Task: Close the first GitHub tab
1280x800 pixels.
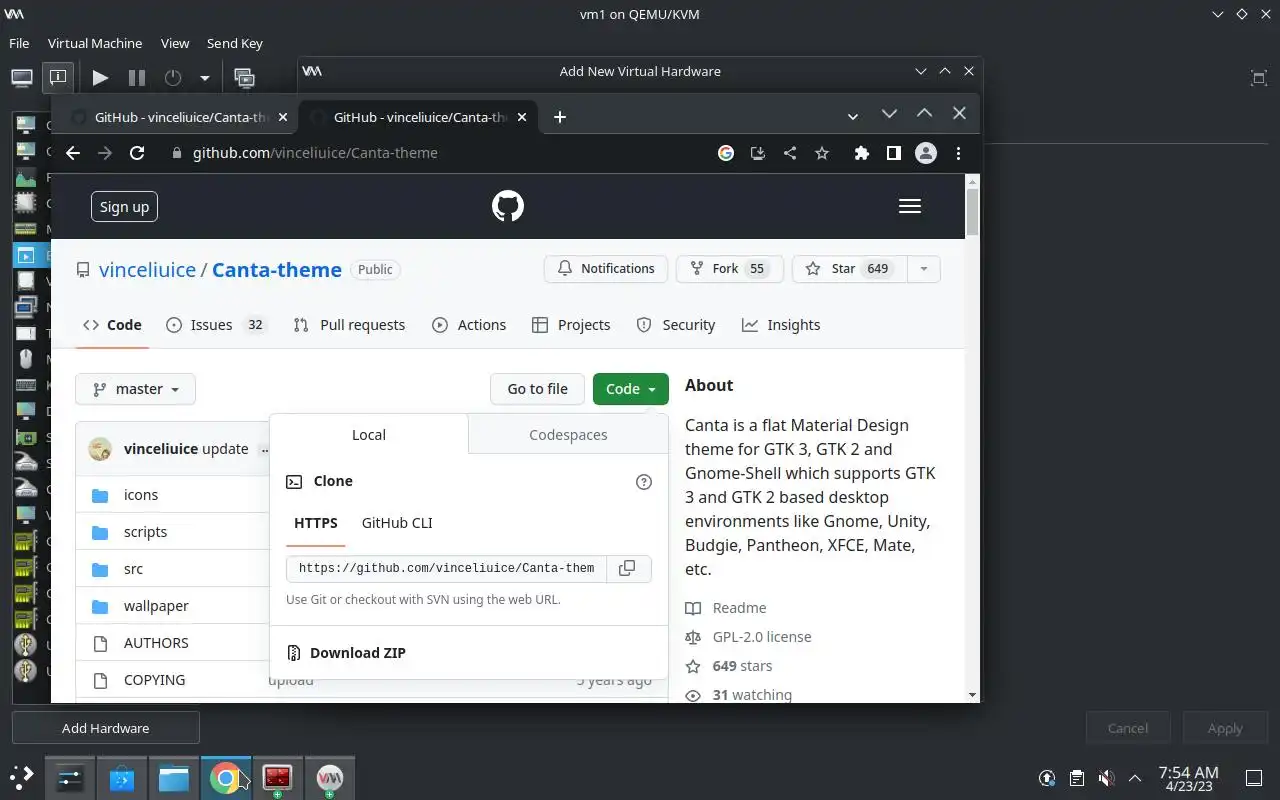Action: coord(283,117)
